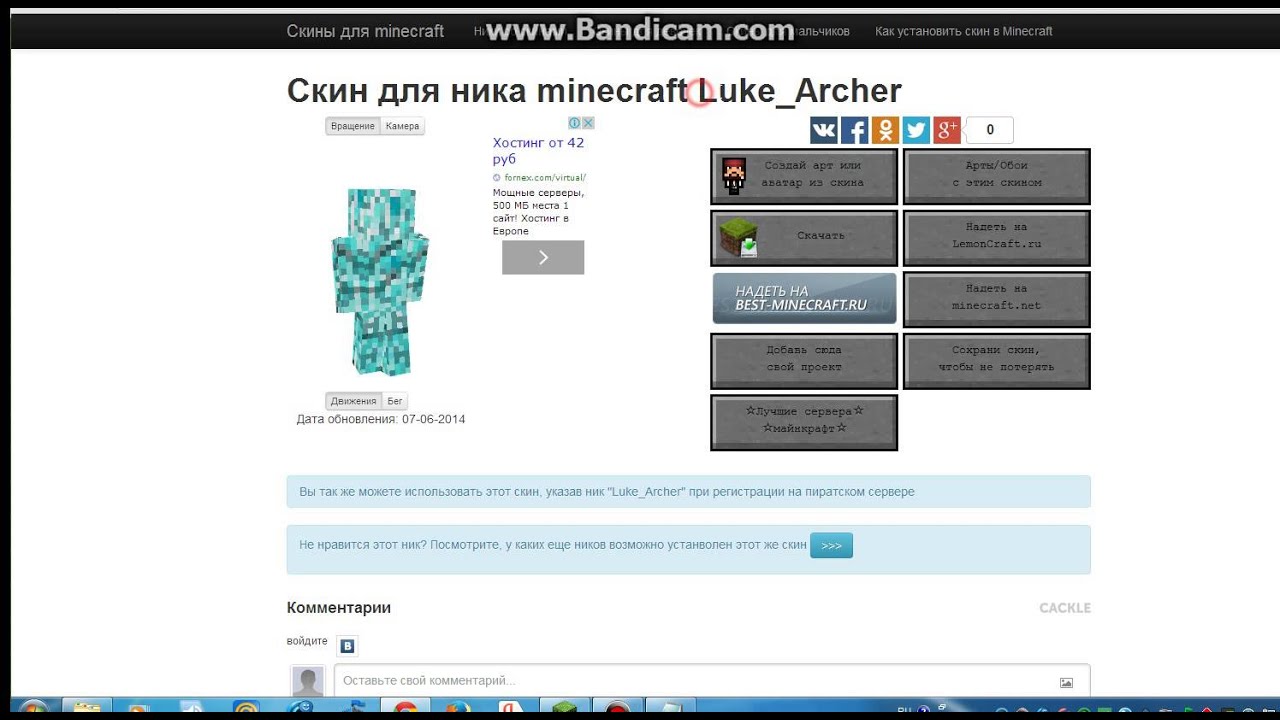Click the commenter avatar placeholder
This screenshot has width=1280, height=720.
[x=308, y=682]
